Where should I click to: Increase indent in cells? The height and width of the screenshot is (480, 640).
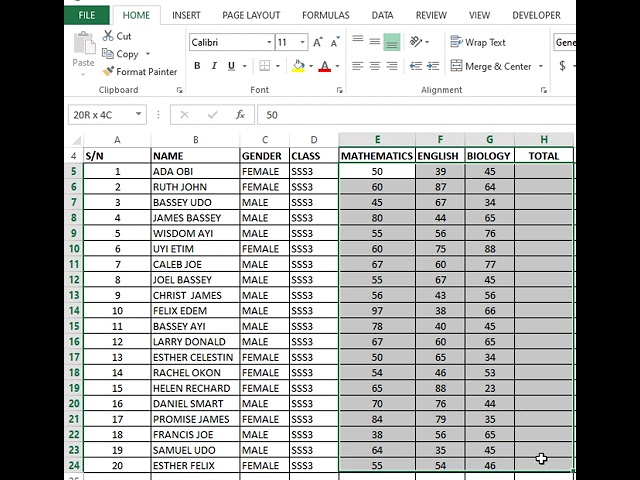coord(433,66)
